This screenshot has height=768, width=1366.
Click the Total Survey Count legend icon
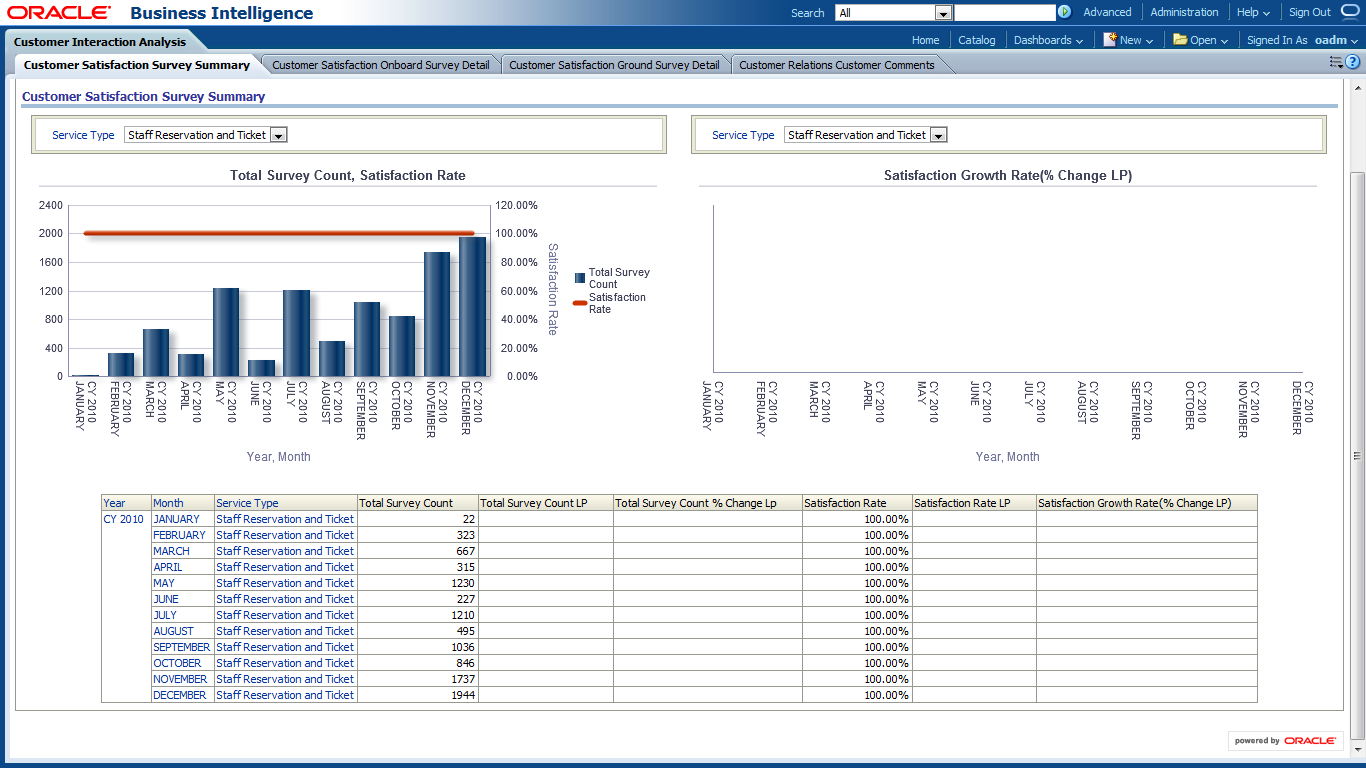point(580,278)
